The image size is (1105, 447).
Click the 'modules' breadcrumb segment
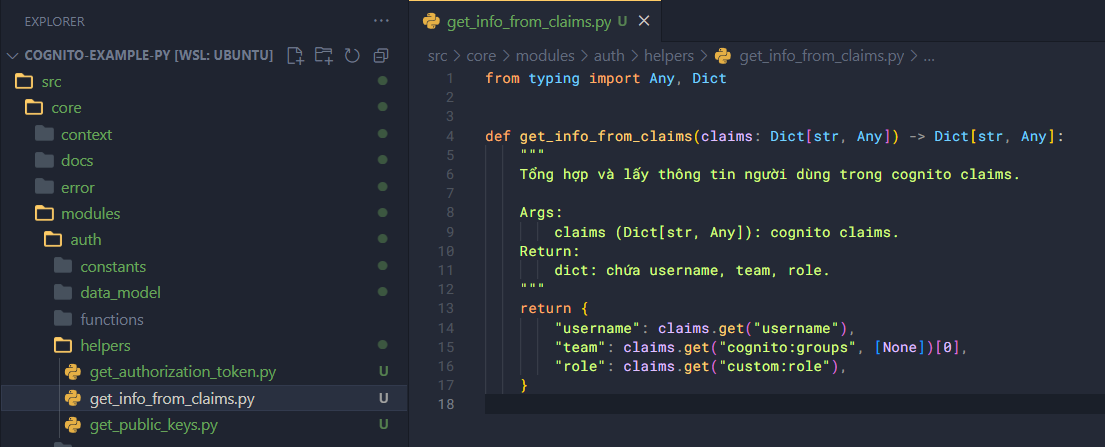click(546, 56)
